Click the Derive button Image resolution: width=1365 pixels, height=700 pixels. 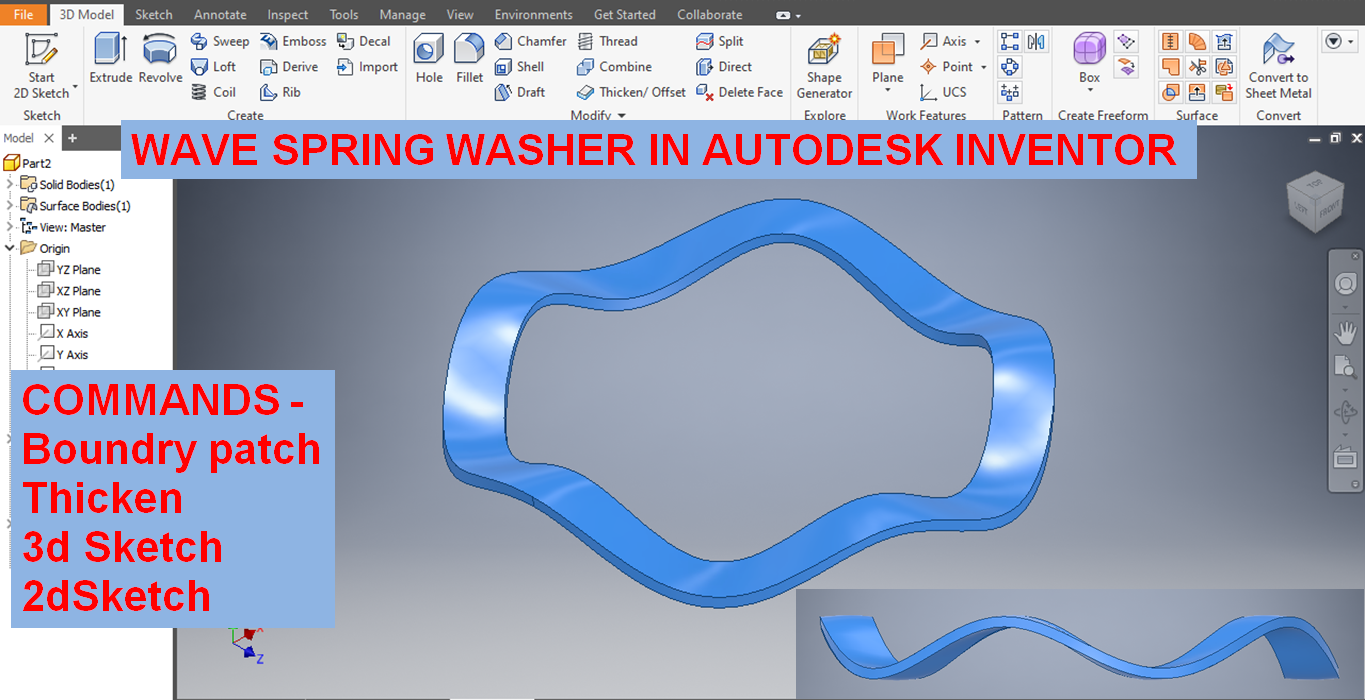[288, 66]
